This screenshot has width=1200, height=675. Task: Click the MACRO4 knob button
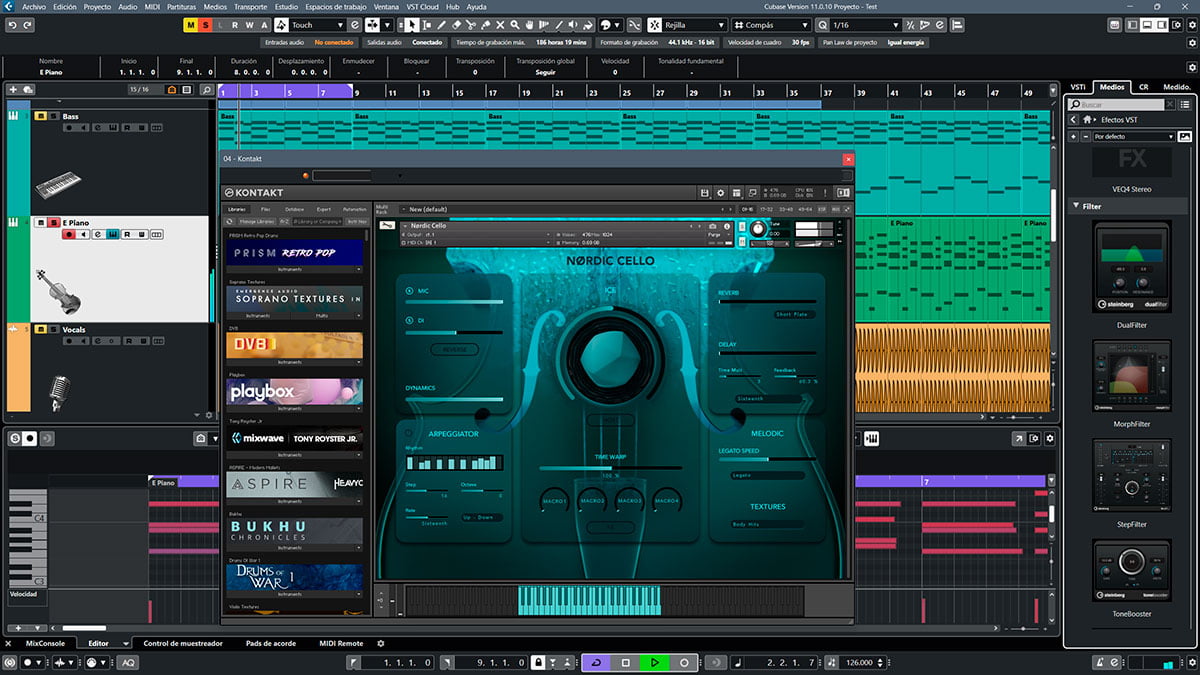pyautogui.click(x=666, y=500)
